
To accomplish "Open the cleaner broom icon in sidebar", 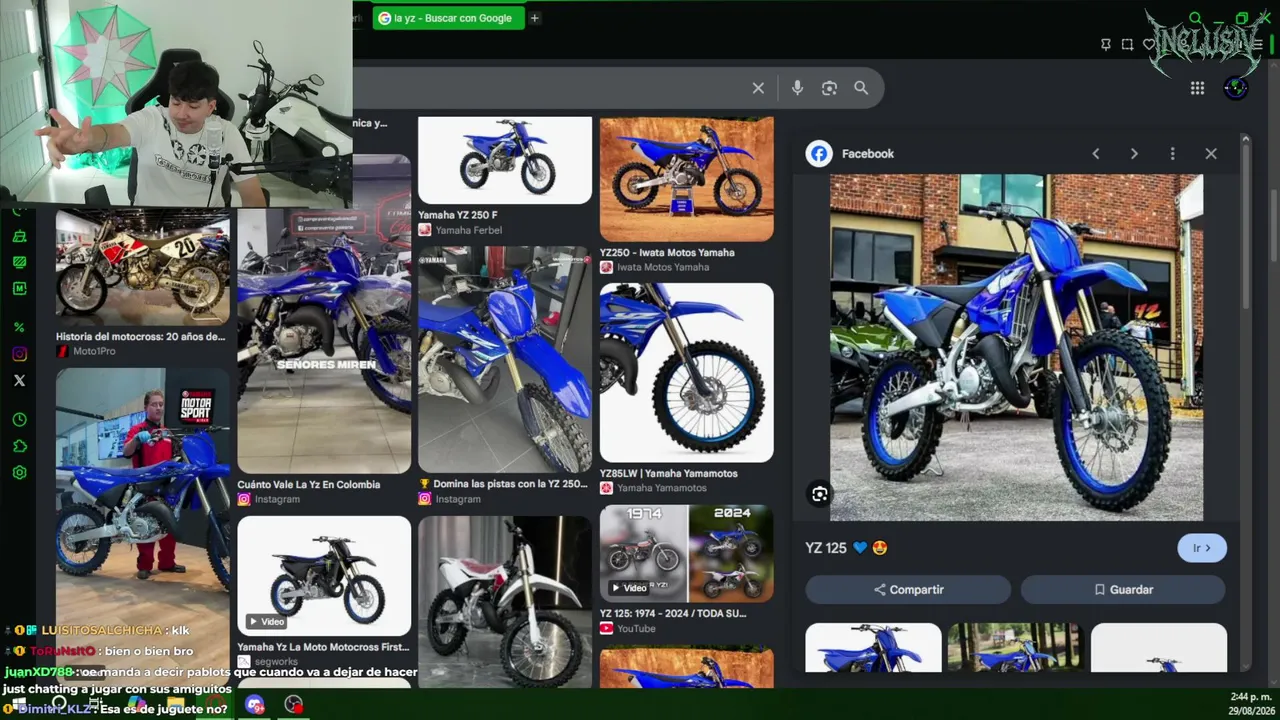I will click(19, 236).
